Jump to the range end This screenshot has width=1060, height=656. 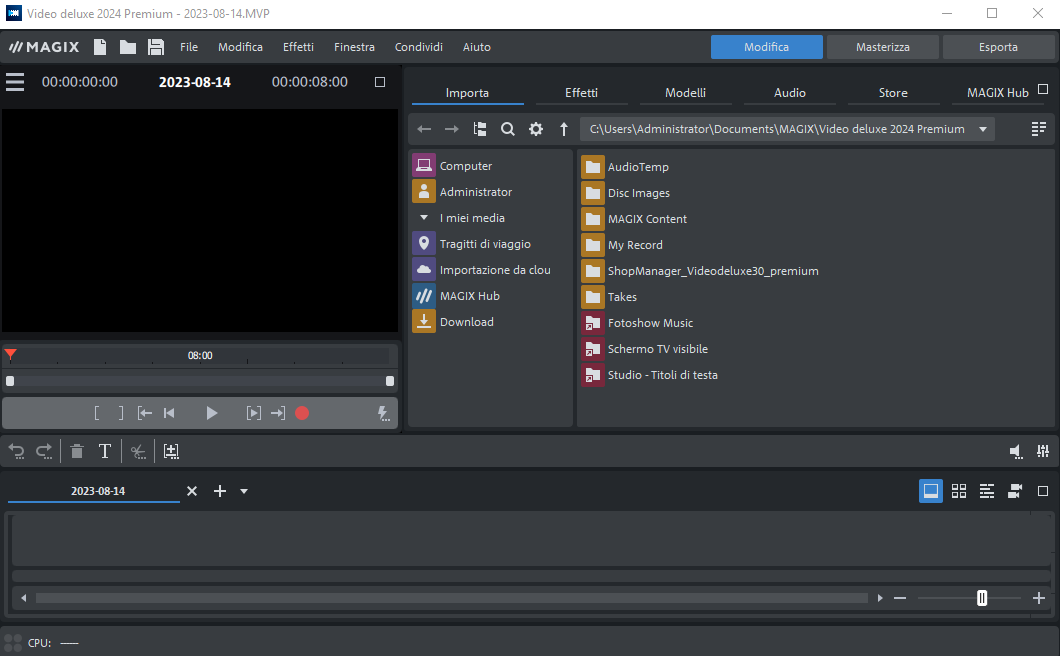click(x=278, y=413)
